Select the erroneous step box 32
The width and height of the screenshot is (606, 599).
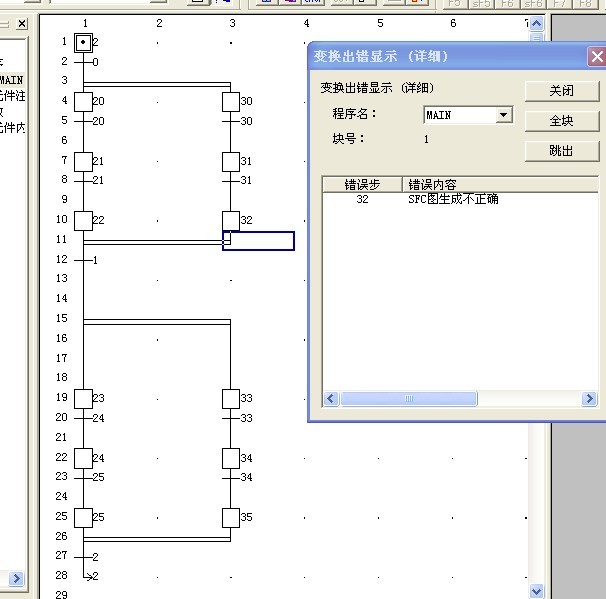[x=231, y=220]
